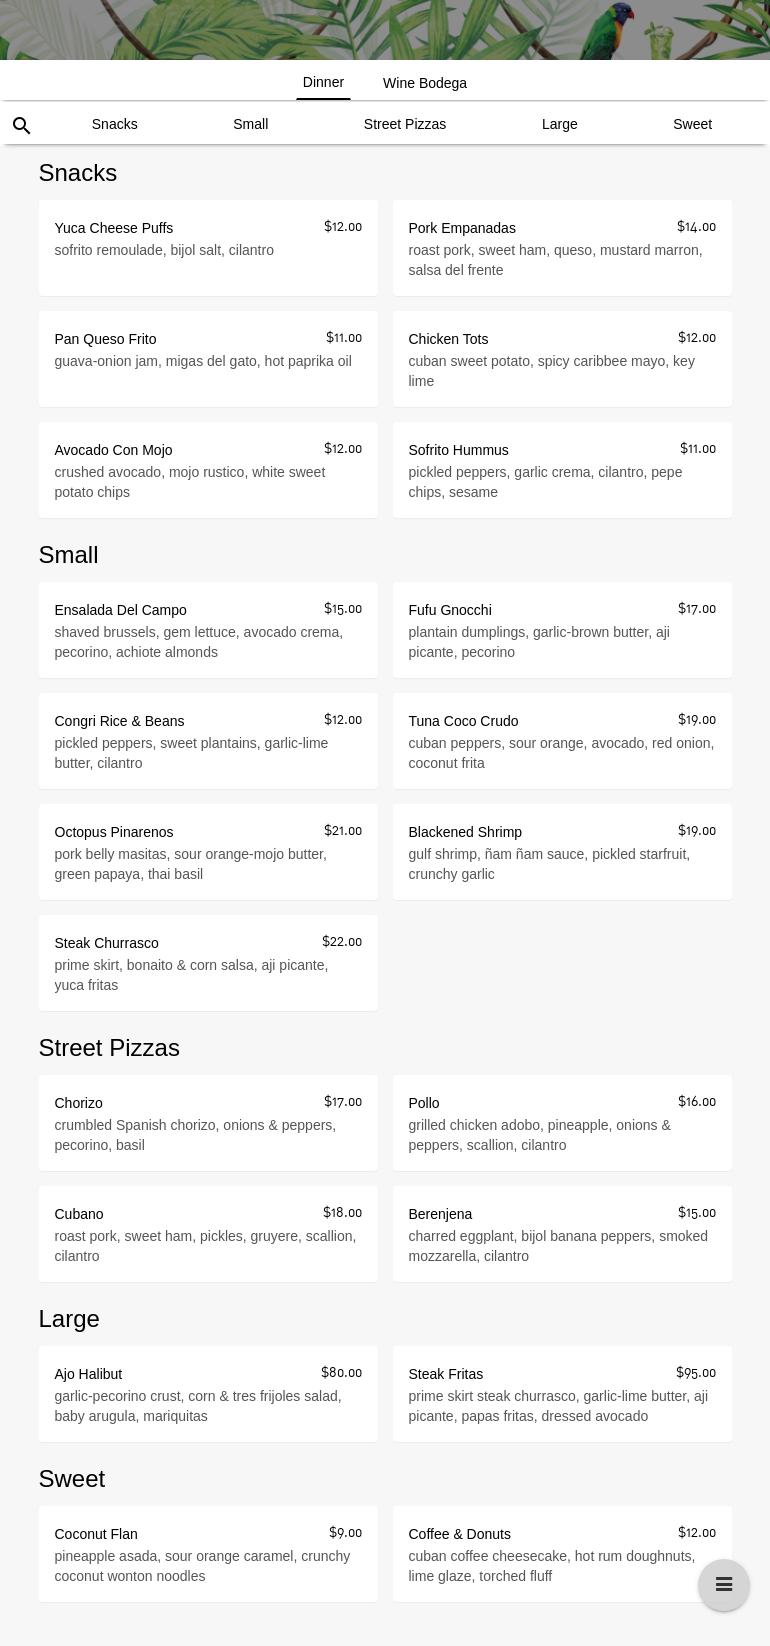The height and width of the screenshot is (1646, 770).
Task: Select the Fufu Gnocchi item
Action: [x=562, y=630]
